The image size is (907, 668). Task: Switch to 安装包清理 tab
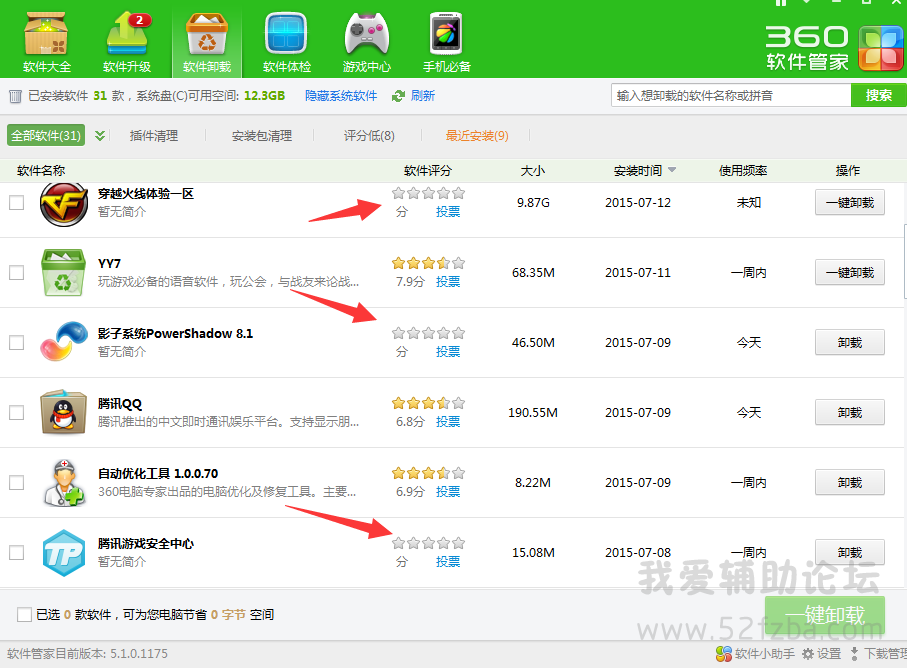pos(262,136)
